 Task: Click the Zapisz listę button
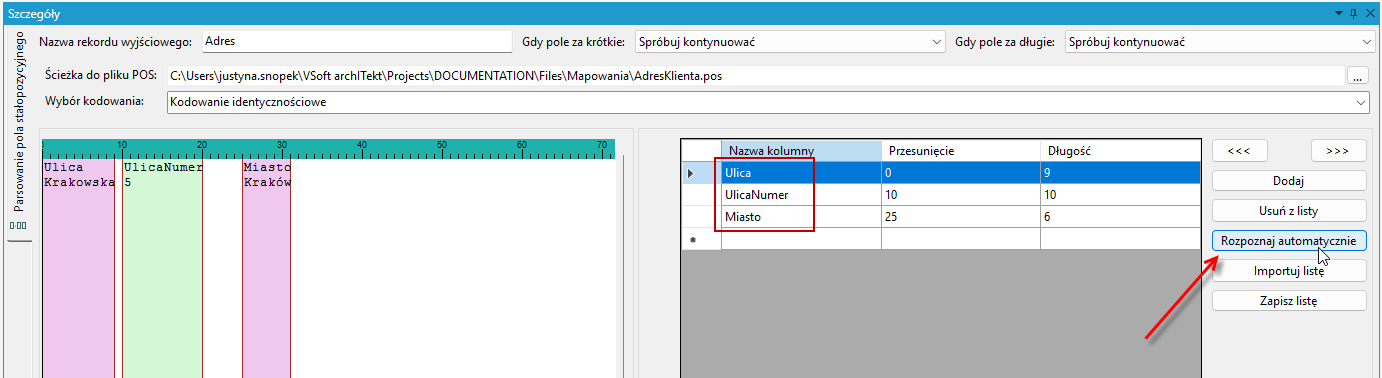click(1289, 301)
